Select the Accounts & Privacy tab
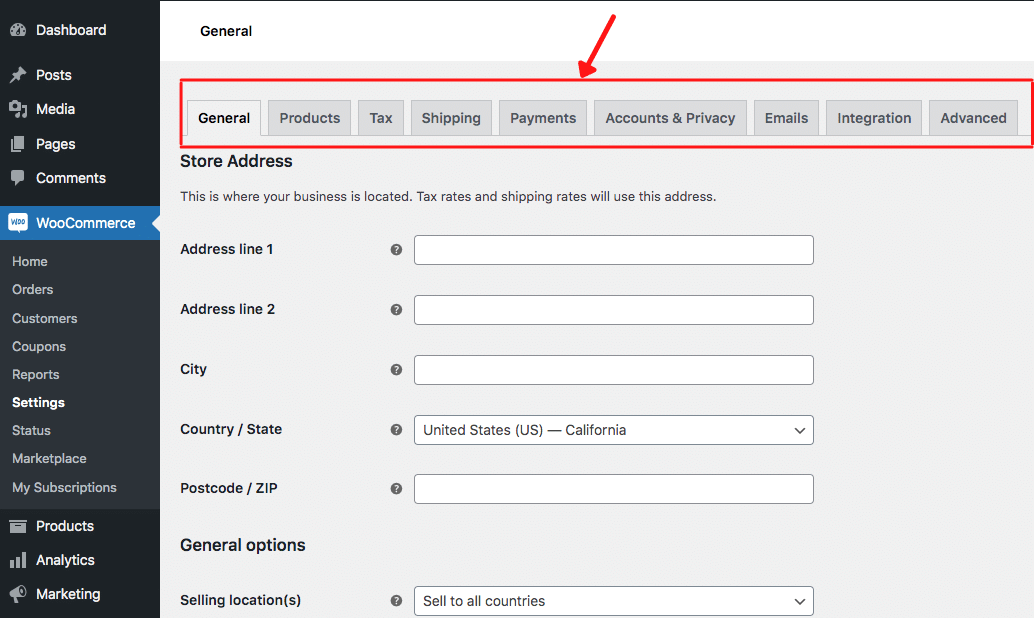Viewport: 1034px width, 618px height. click(x=670, y=118)
